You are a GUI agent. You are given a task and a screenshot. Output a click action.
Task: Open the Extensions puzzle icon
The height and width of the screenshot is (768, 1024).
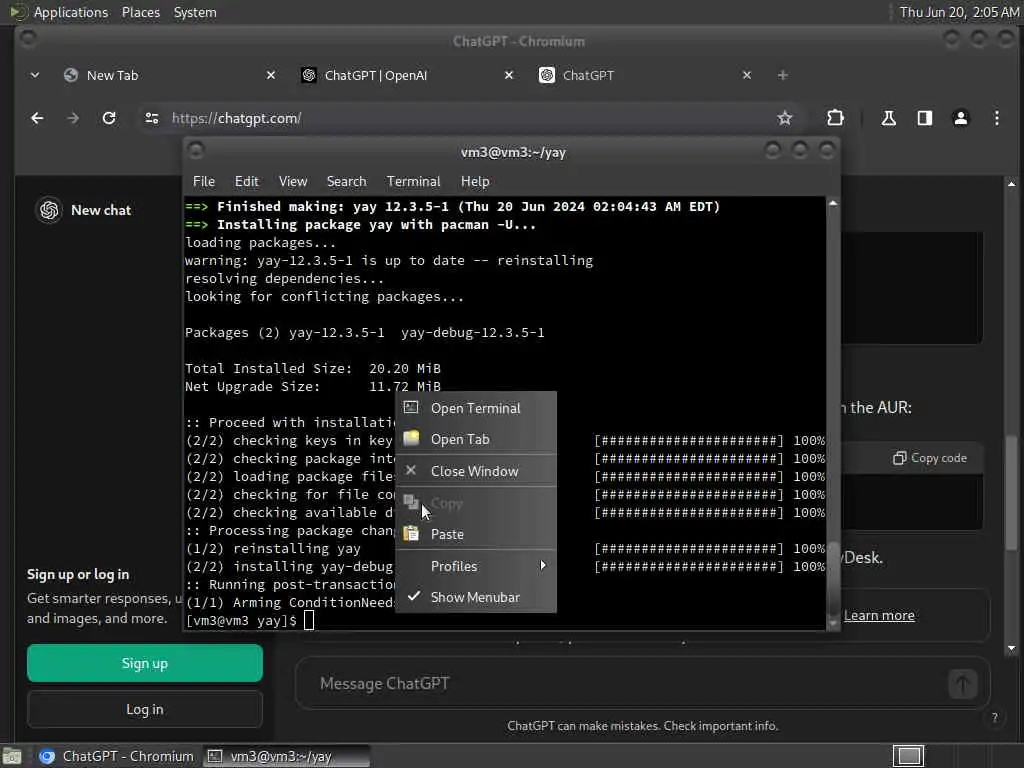pyautogui.click(x=835, y=118)
